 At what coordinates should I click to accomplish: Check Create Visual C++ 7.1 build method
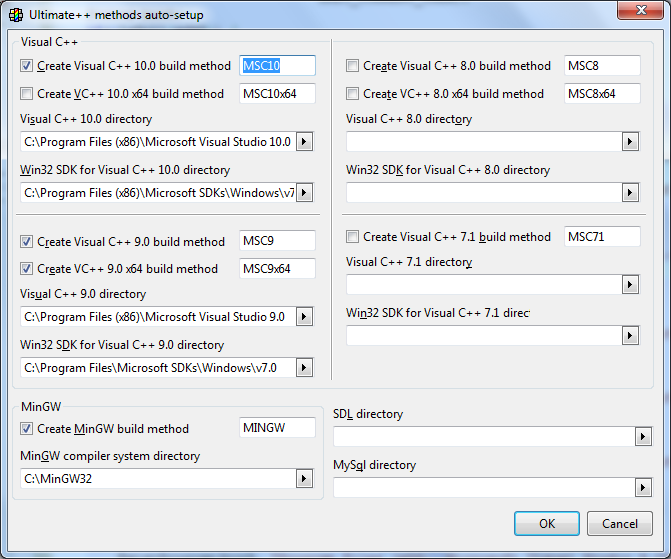353,237
